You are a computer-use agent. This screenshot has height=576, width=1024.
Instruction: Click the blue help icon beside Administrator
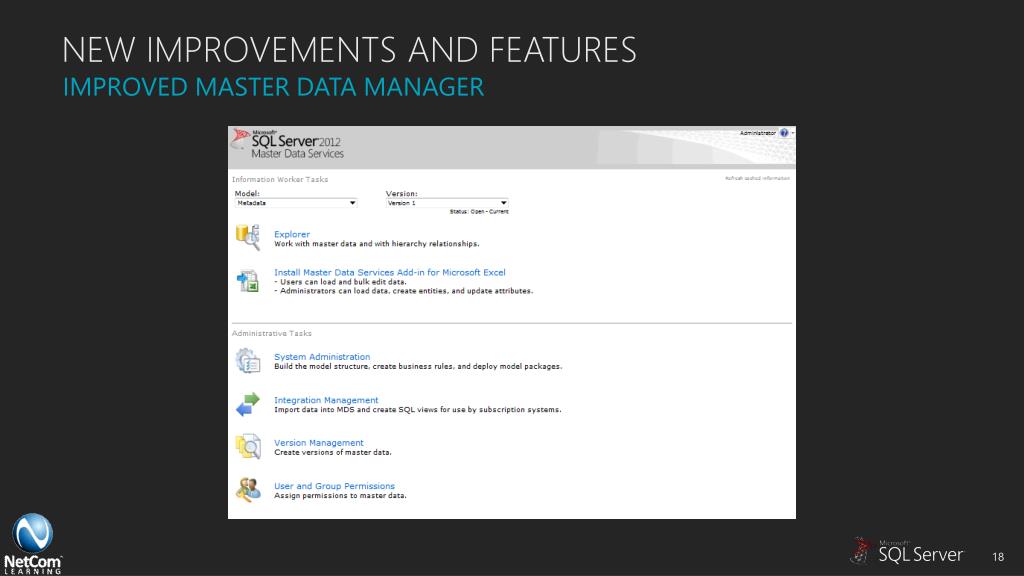[x=784, y=133]
